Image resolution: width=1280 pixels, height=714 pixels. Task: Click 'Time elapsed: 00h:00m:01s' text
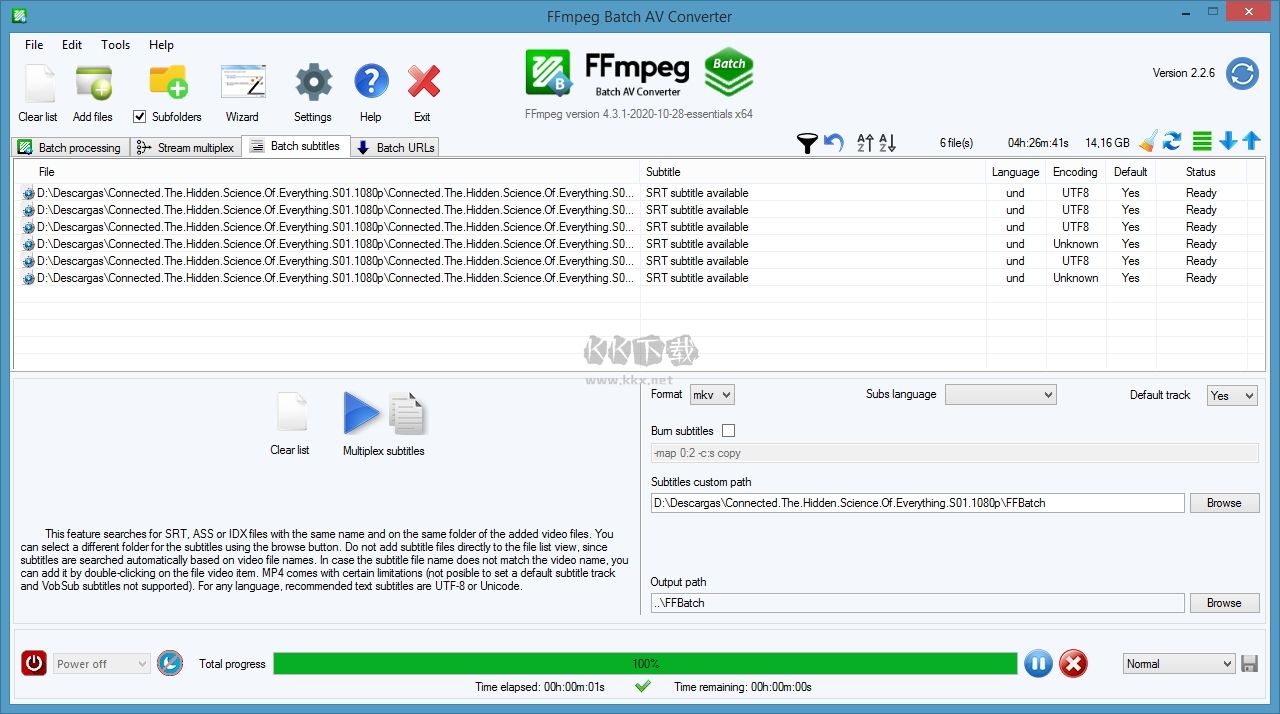point(540,687)
